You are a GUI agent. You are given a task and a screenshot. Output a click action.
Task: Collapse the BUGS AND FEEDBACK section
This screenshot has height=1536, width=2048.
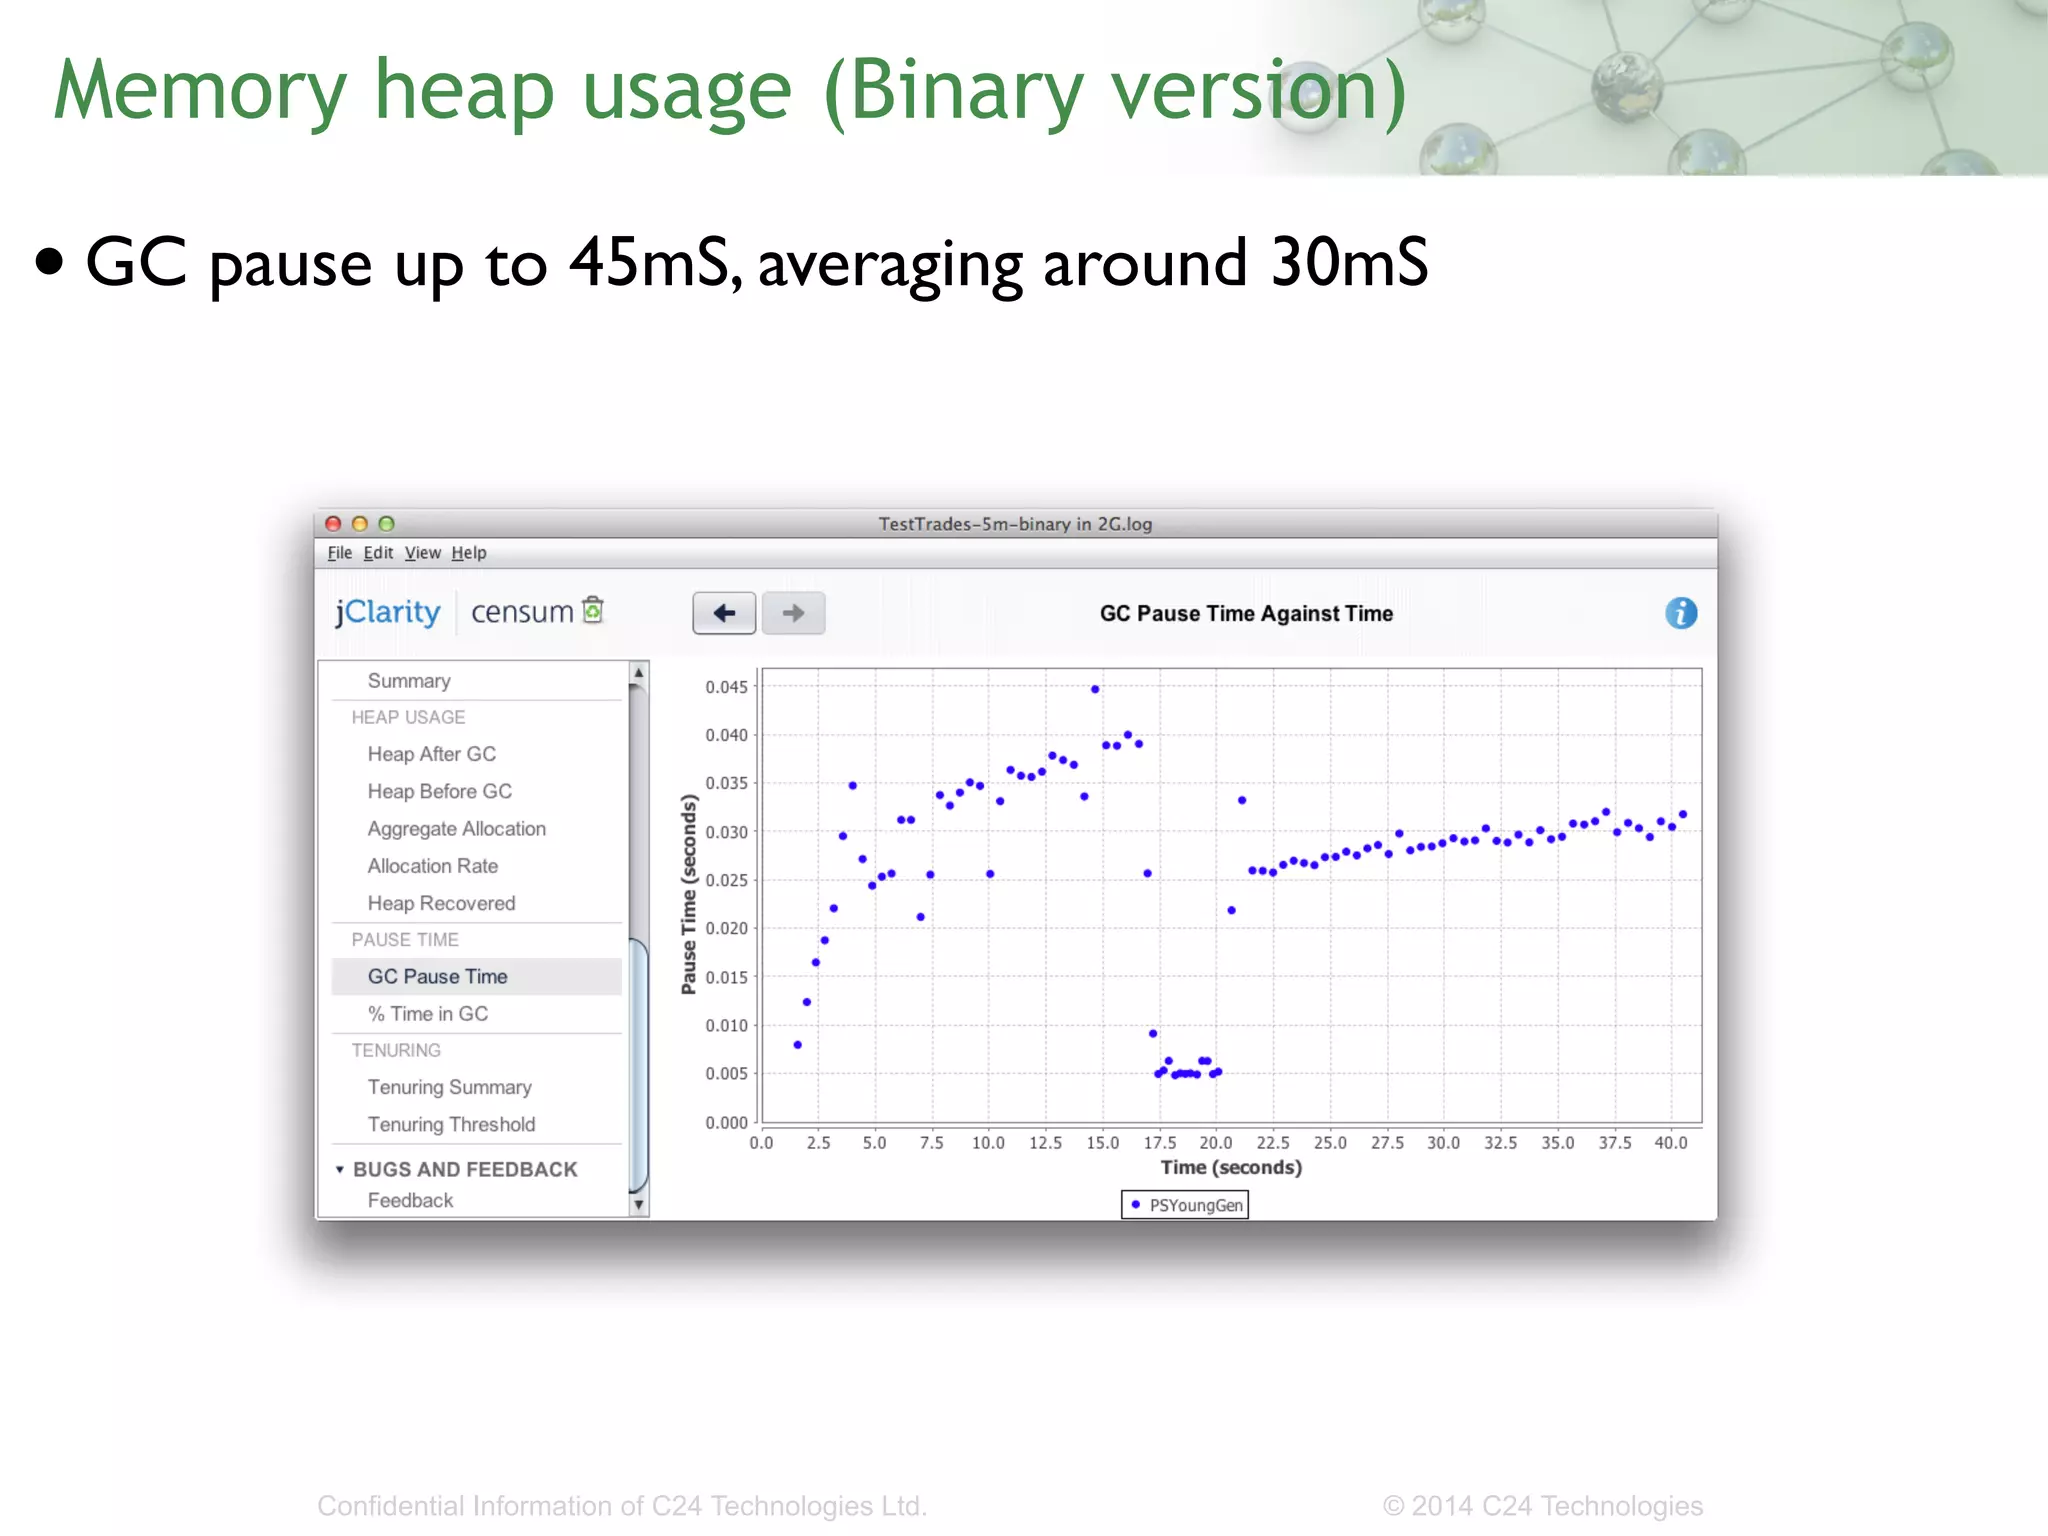[340, 1169]
